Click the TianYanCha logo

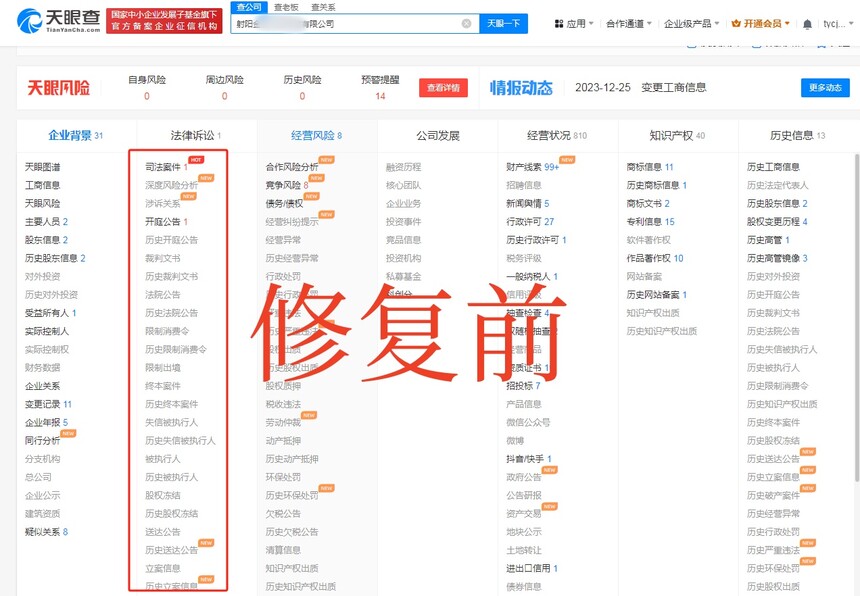click(59, 21)
